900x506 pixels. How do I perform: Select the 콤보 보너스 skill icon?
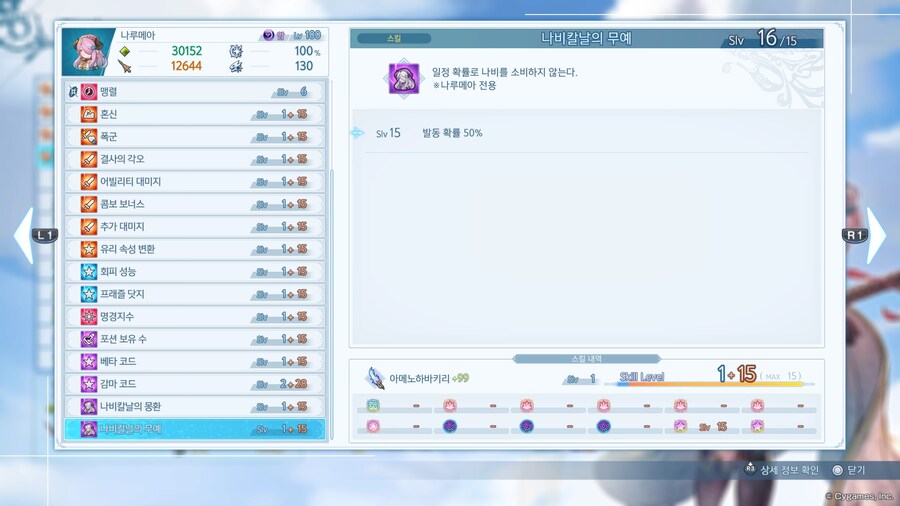pos(88,204)
